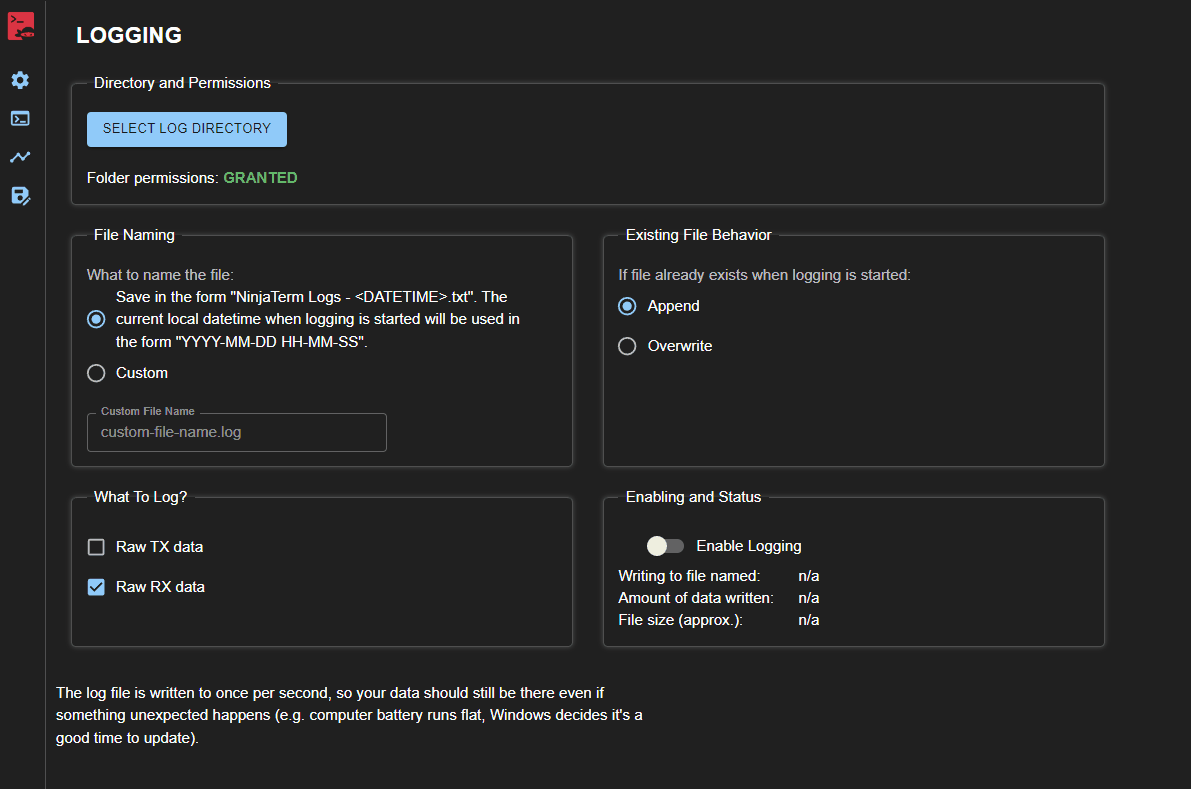Screen dimensions: 1191x789
Task: Enable the Raw TX data checkbox
Action: (x=96, y=547)
